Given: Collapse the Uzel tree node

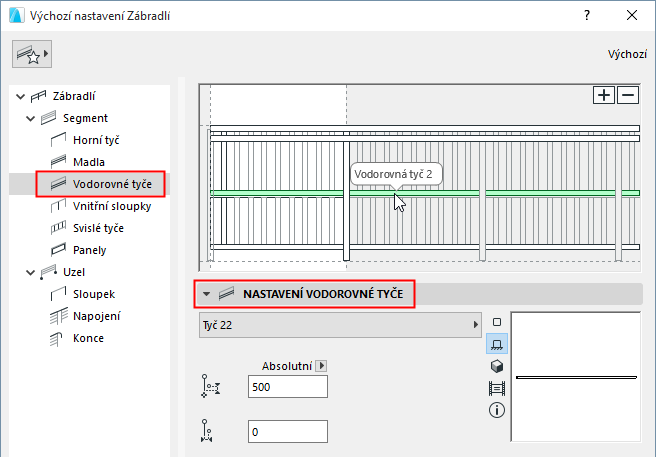Looking at the screenshot, I should tap(31, 272).
